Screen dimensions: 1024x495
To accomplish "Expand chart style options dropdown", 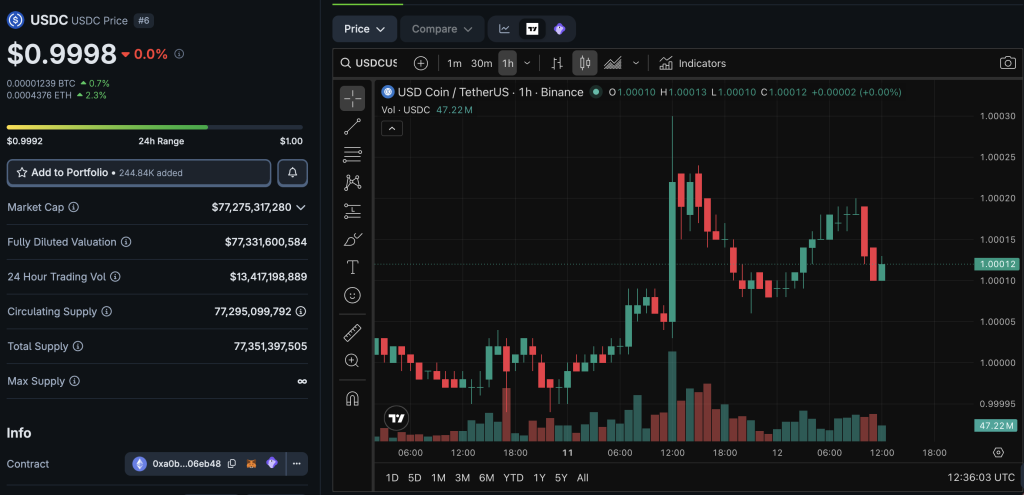I will [x=635, y=63].
